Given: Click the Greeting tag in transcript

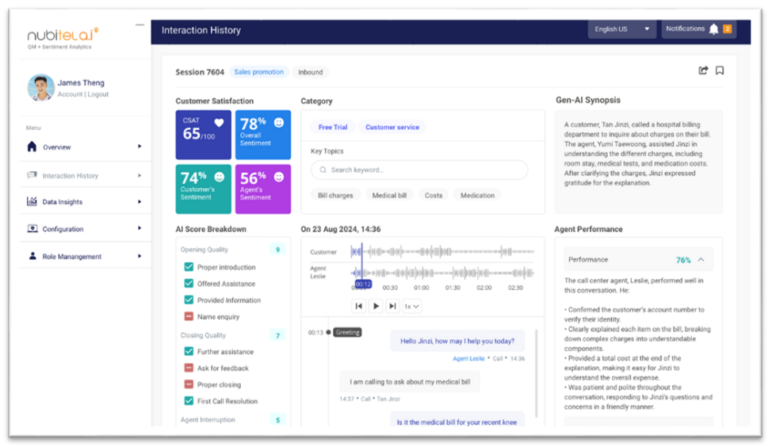Looking at the screenshot, I should click(348, 332).
